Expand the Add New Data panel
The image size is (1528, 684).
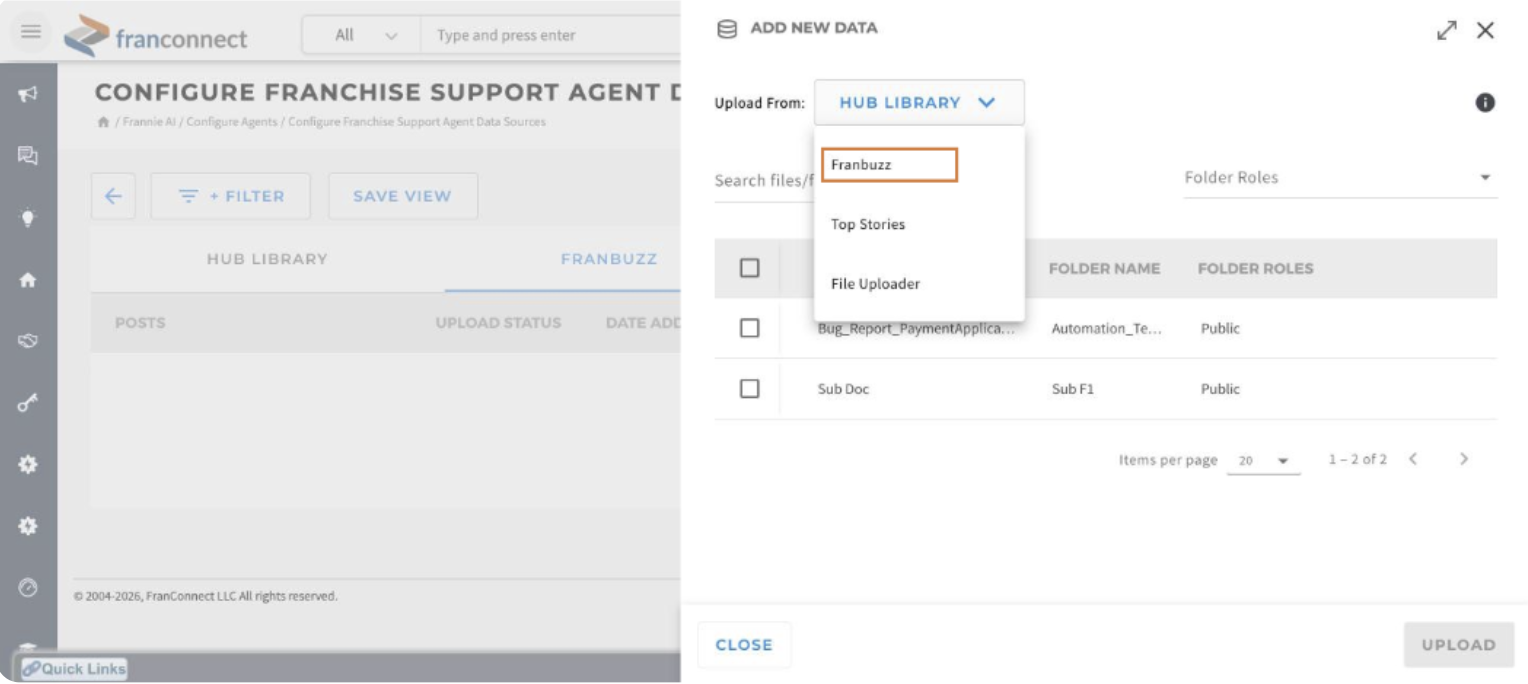1446,30
